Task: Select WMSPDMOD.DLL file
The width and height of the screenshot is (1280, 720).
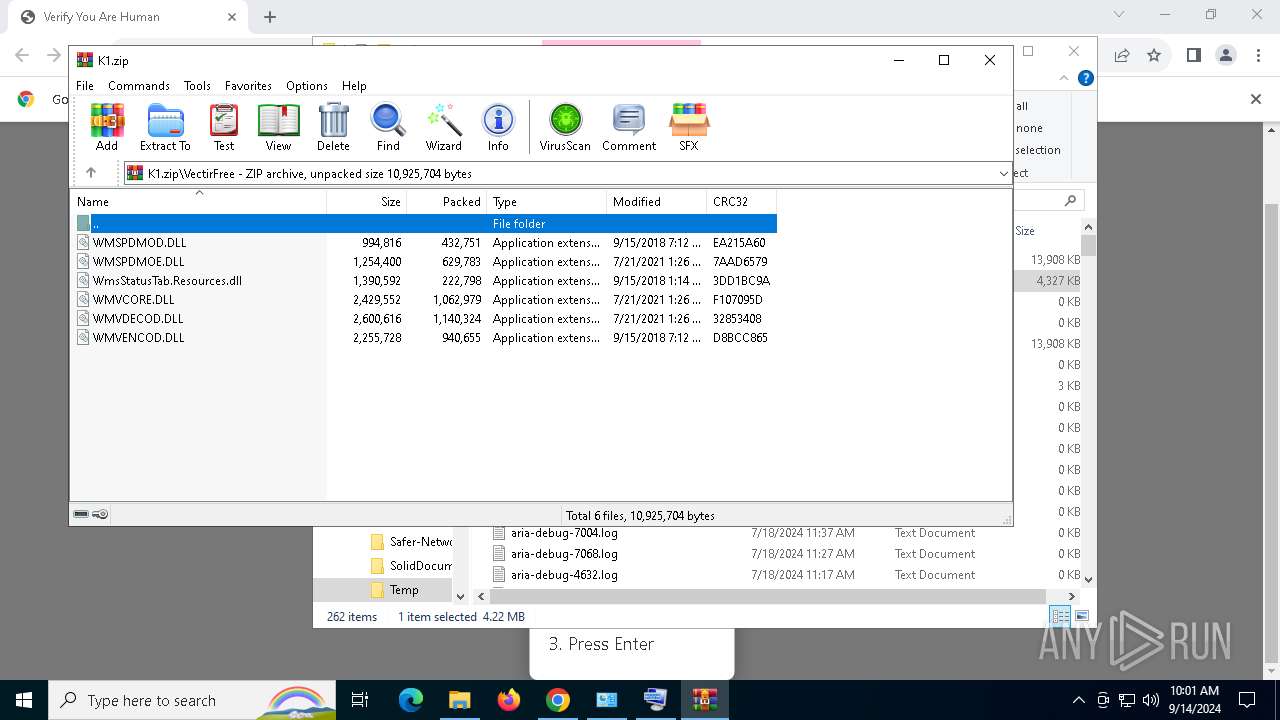Action: [x=426, y=243]
